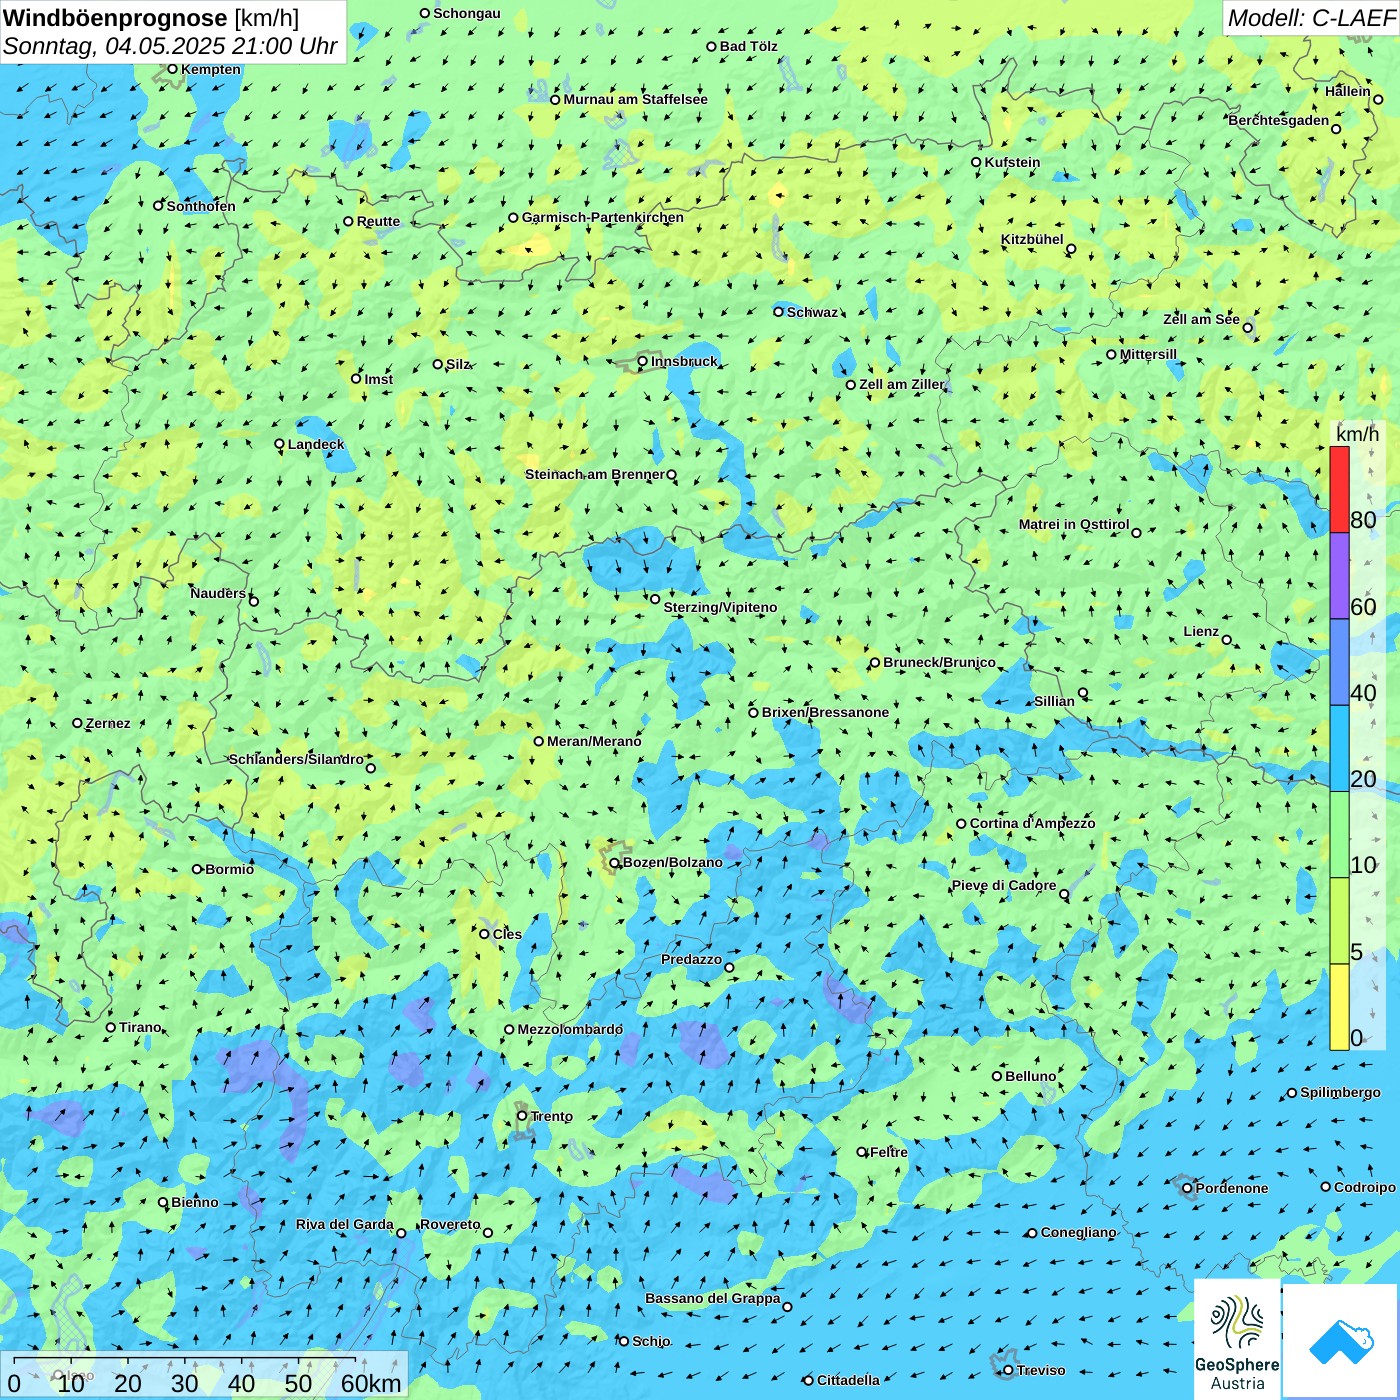Click the Trento label

click(551, 1116)
